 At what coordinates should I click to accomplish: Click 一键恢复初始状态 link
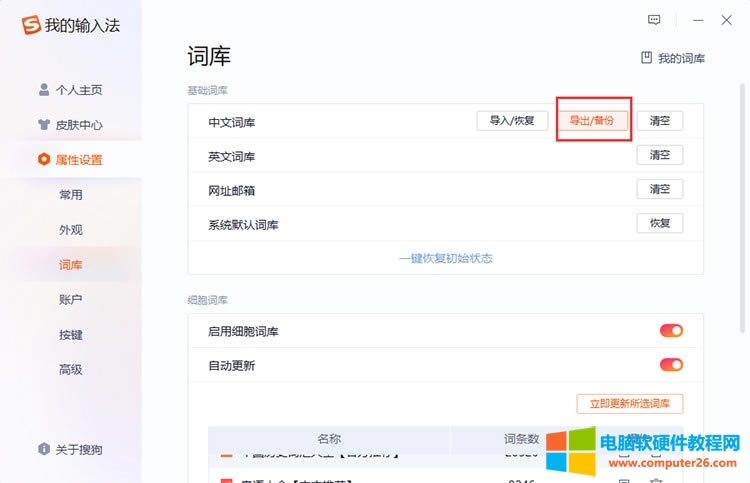tap(446, 258)
